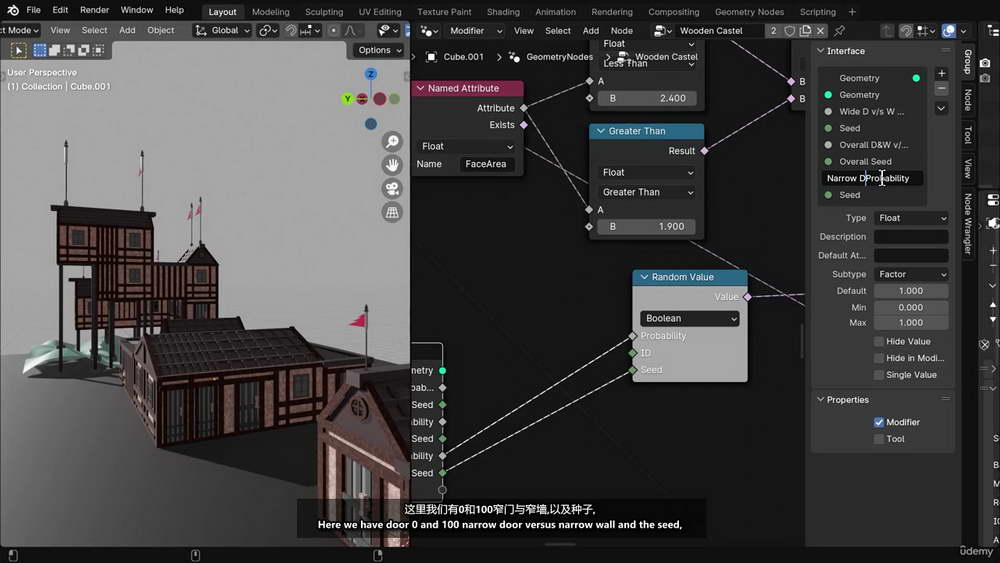Select the tweak select tool icon
Viewport: 1000px width, 563px height.
click(x=18, y=50)
